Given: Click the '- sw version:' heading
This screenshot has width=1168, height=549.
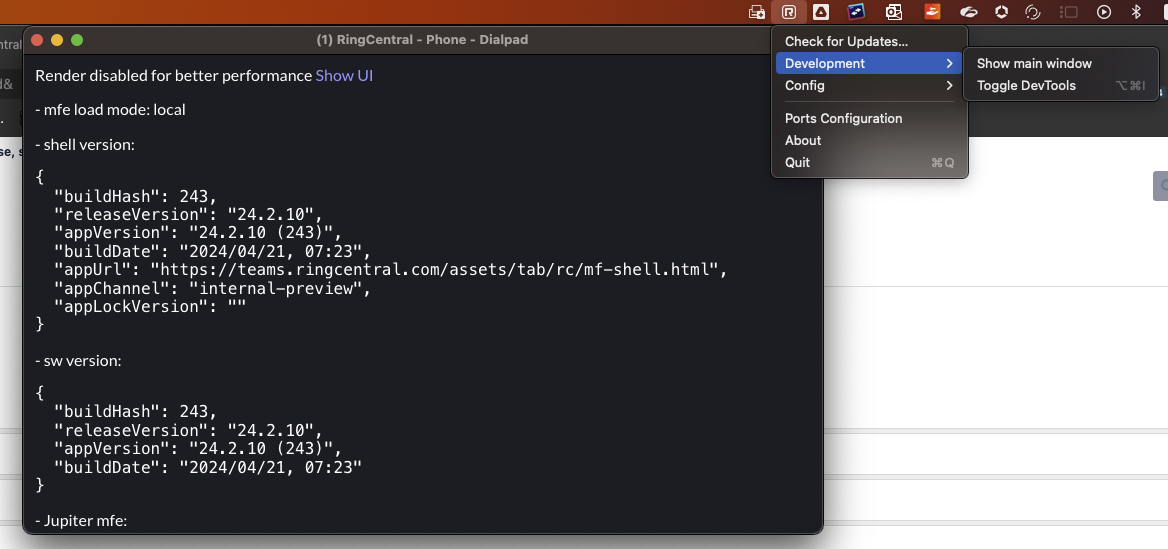Looking at the screenshot, I should click(78, 361).
